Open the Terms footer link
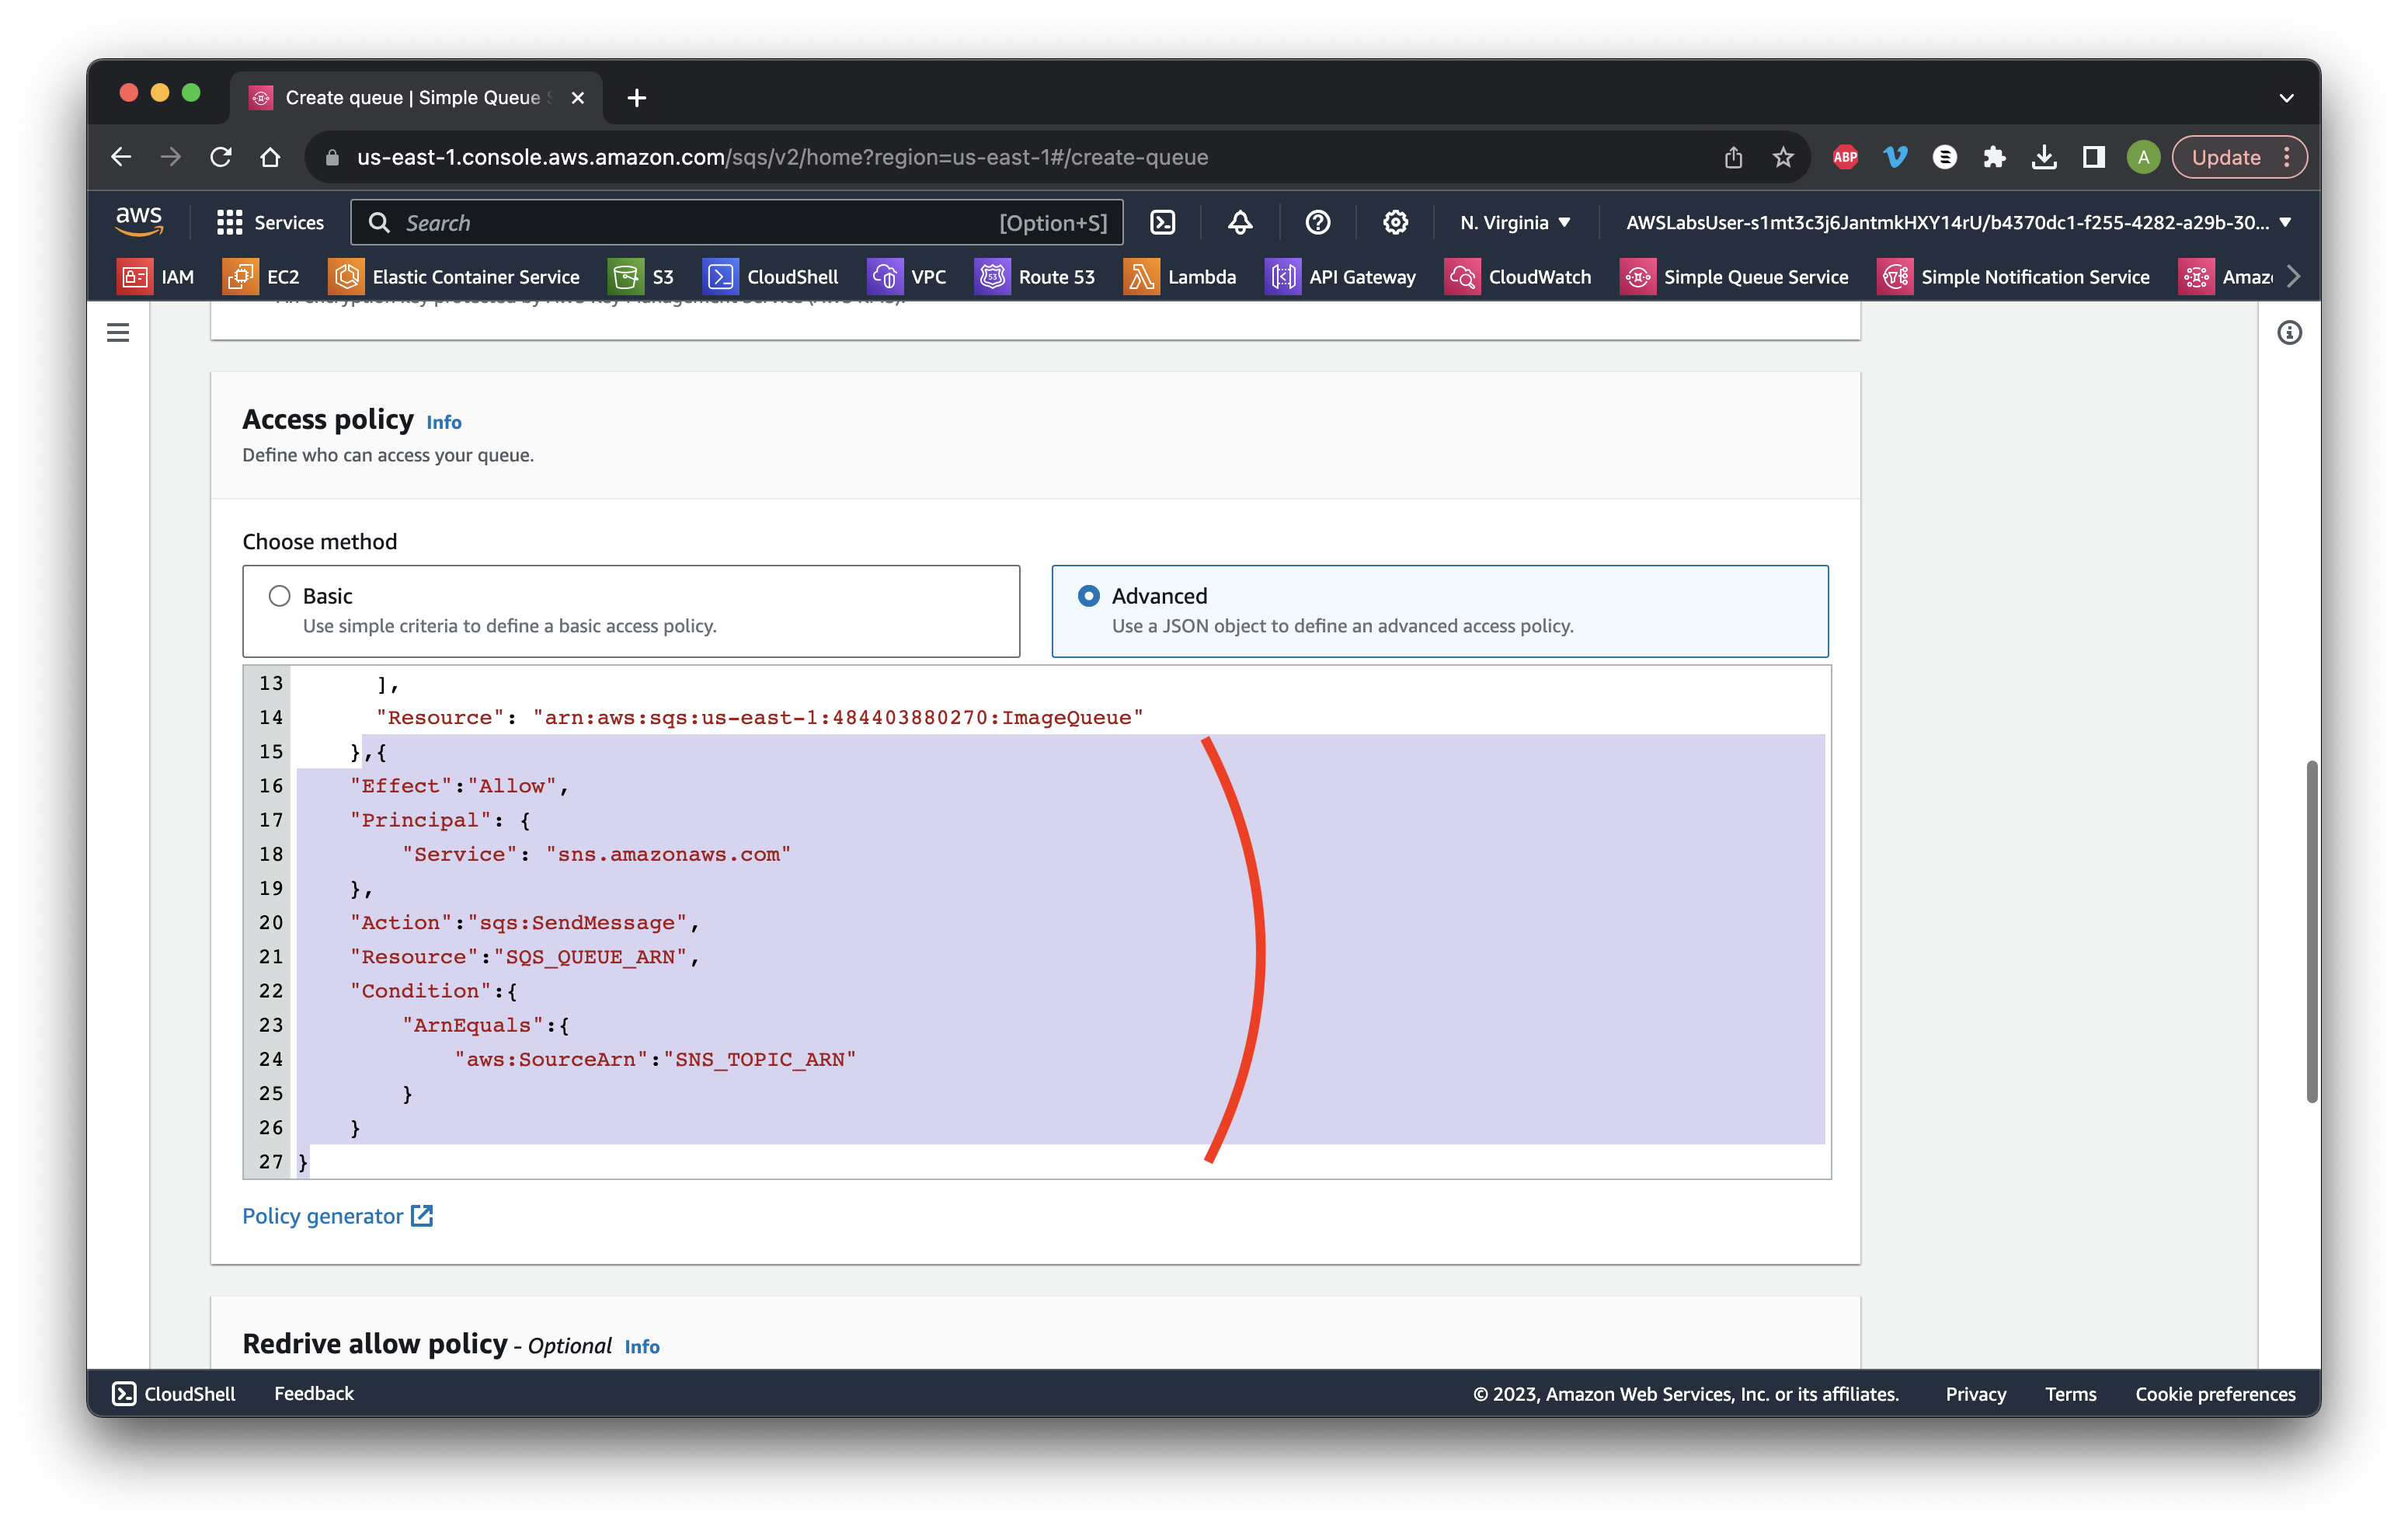Image resolution: width=2408 pixels, height=1532 pixels. [2070, 1393]
